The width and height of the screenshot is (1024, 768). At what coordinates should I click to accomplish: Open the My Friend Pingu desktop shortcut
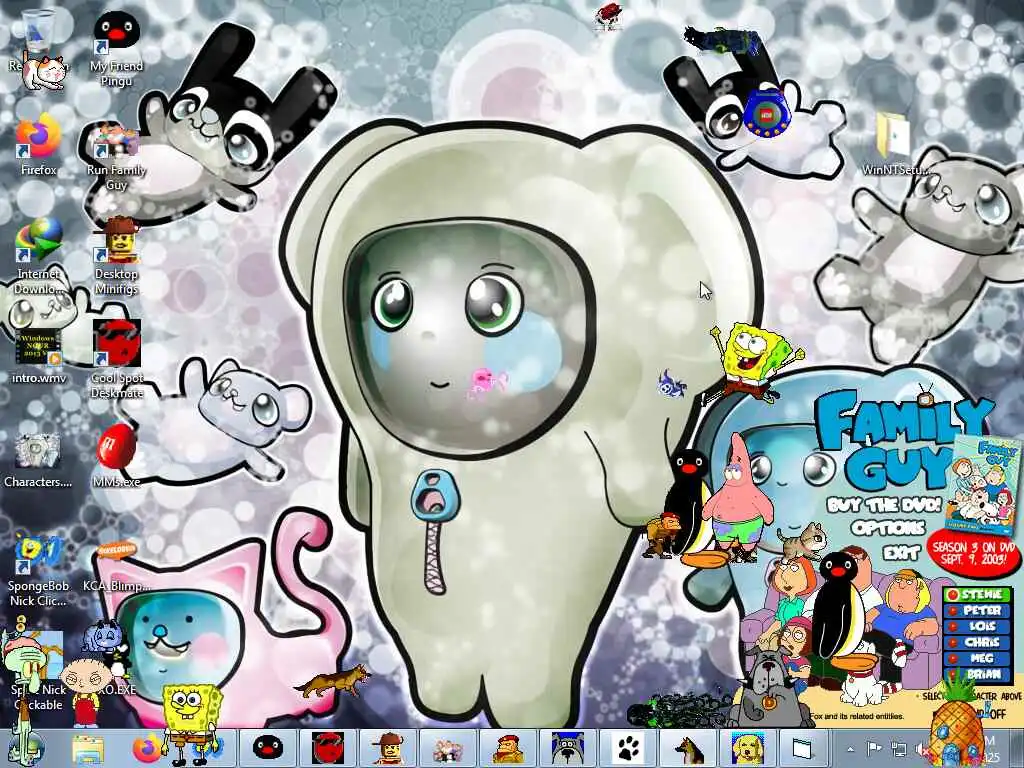click(116, 49)
